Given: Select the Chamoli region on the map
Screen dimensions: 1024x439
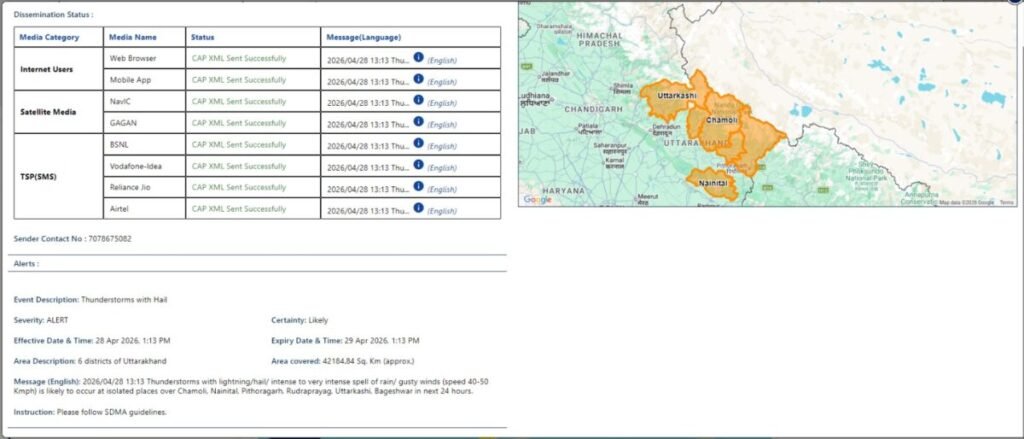Looking at the screenshot, I should click(x=721, y=120).
